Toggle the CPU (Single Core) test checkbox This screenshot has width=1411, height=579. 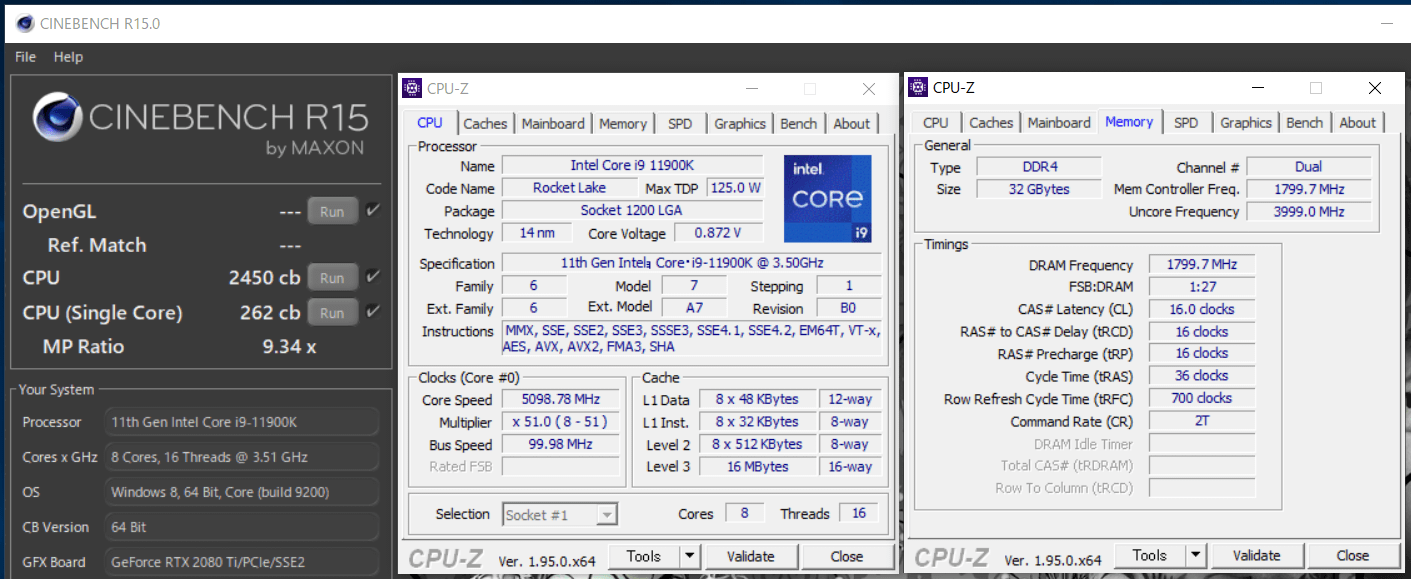pos(373,312)
